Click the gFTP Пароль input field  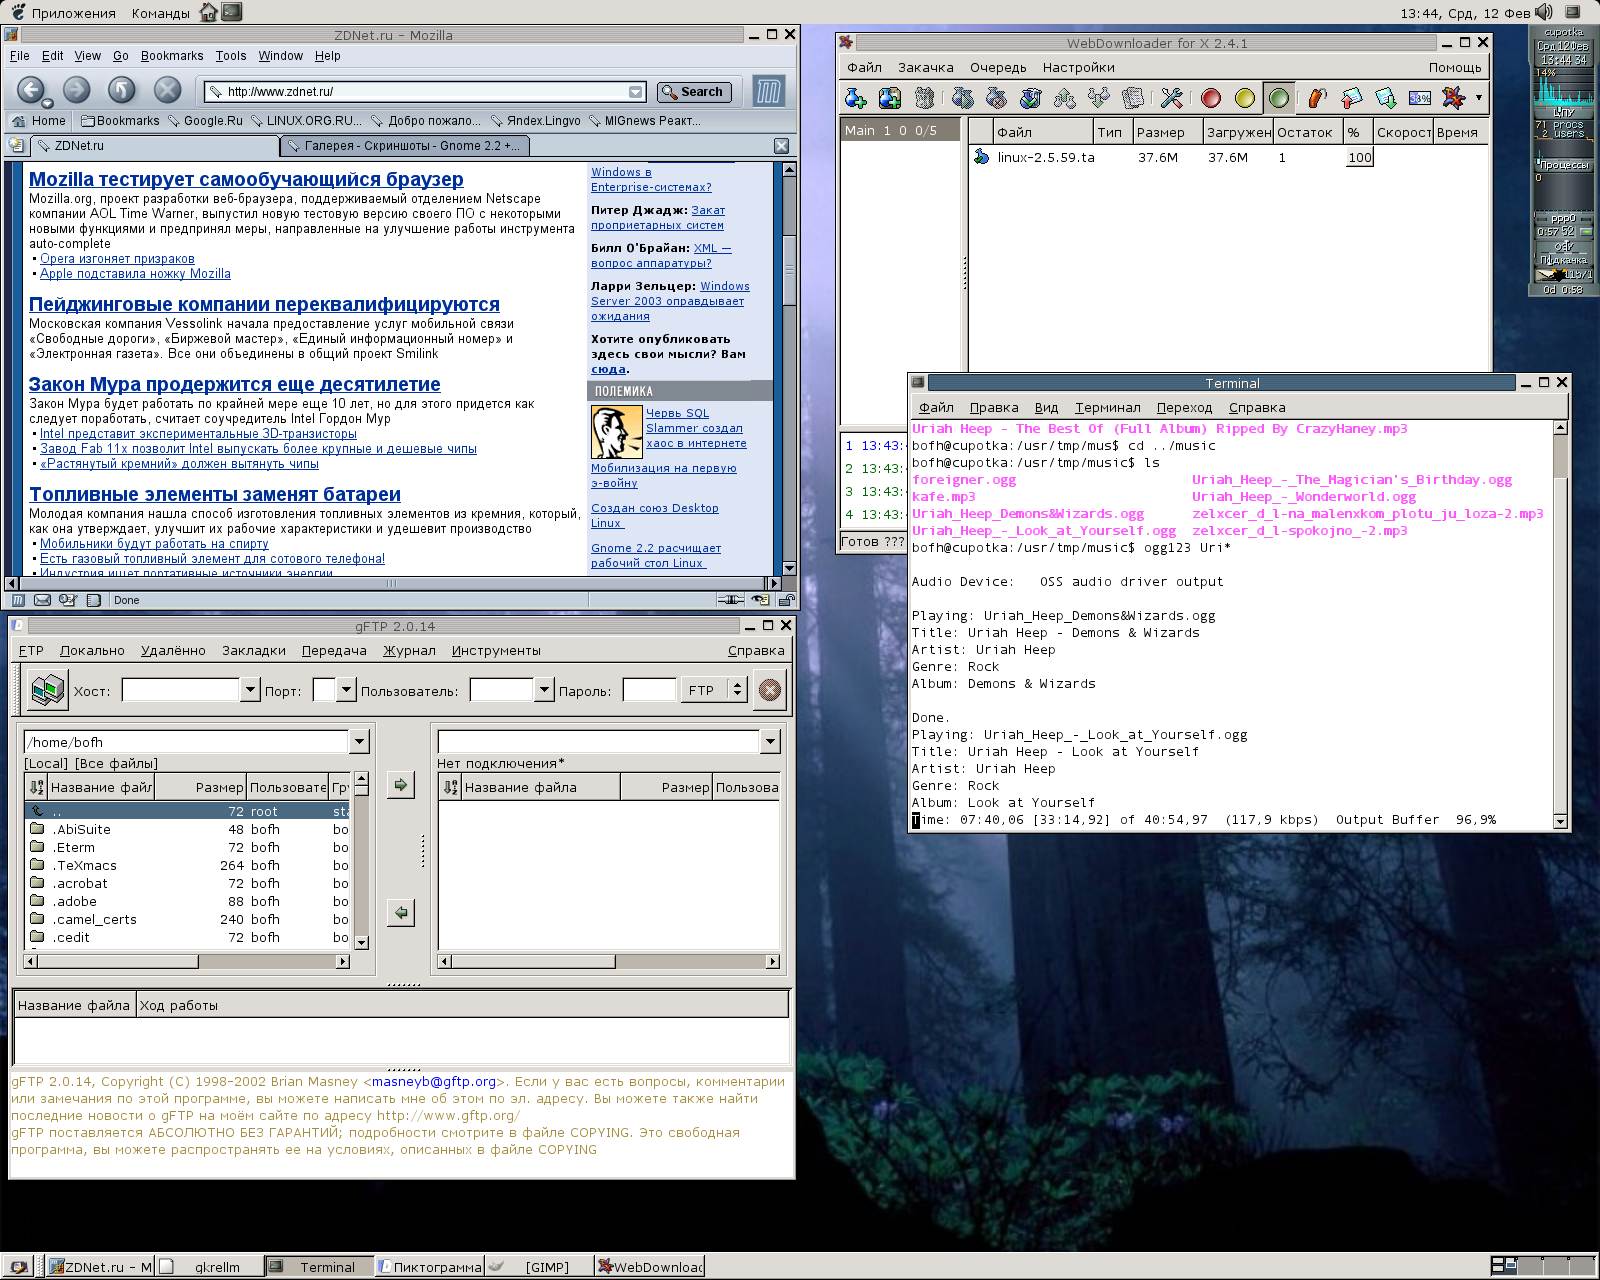click(648, 690)
